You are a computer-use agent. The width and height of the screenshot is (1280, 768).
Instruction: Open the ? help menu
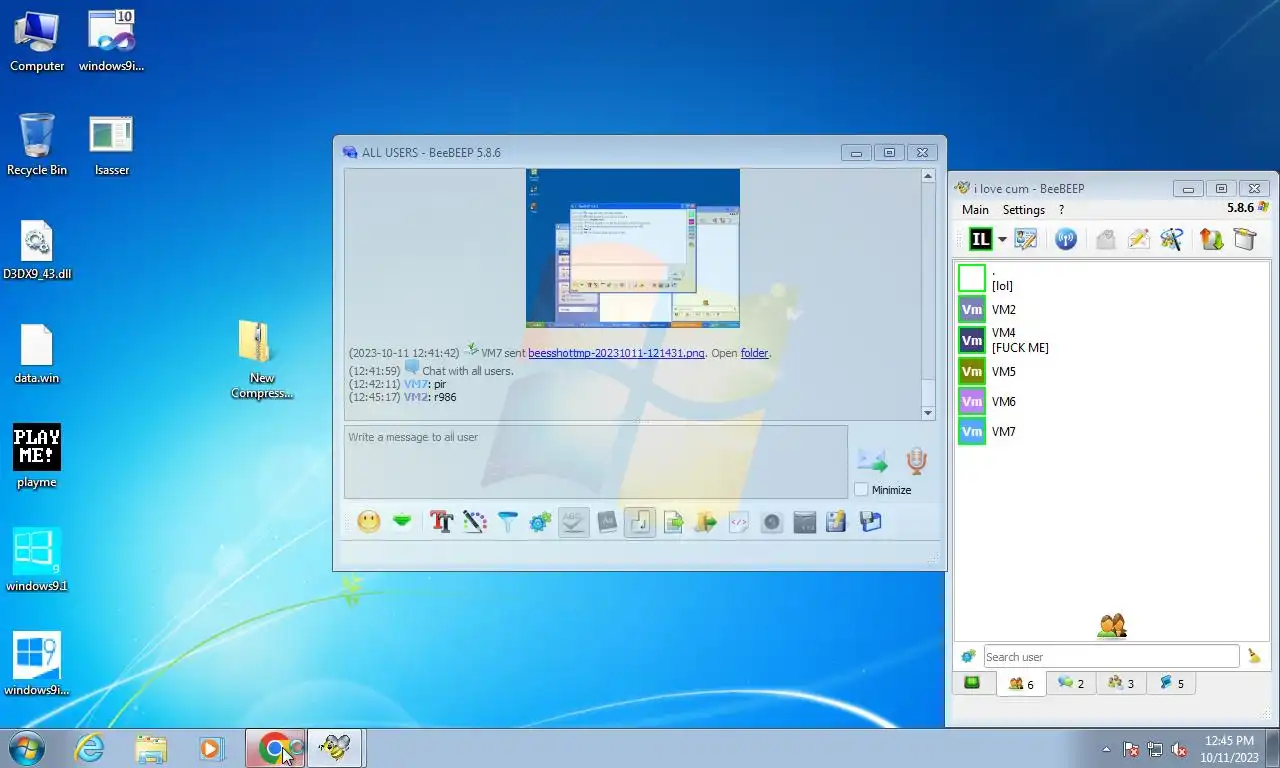click(x=1061, y=210)
